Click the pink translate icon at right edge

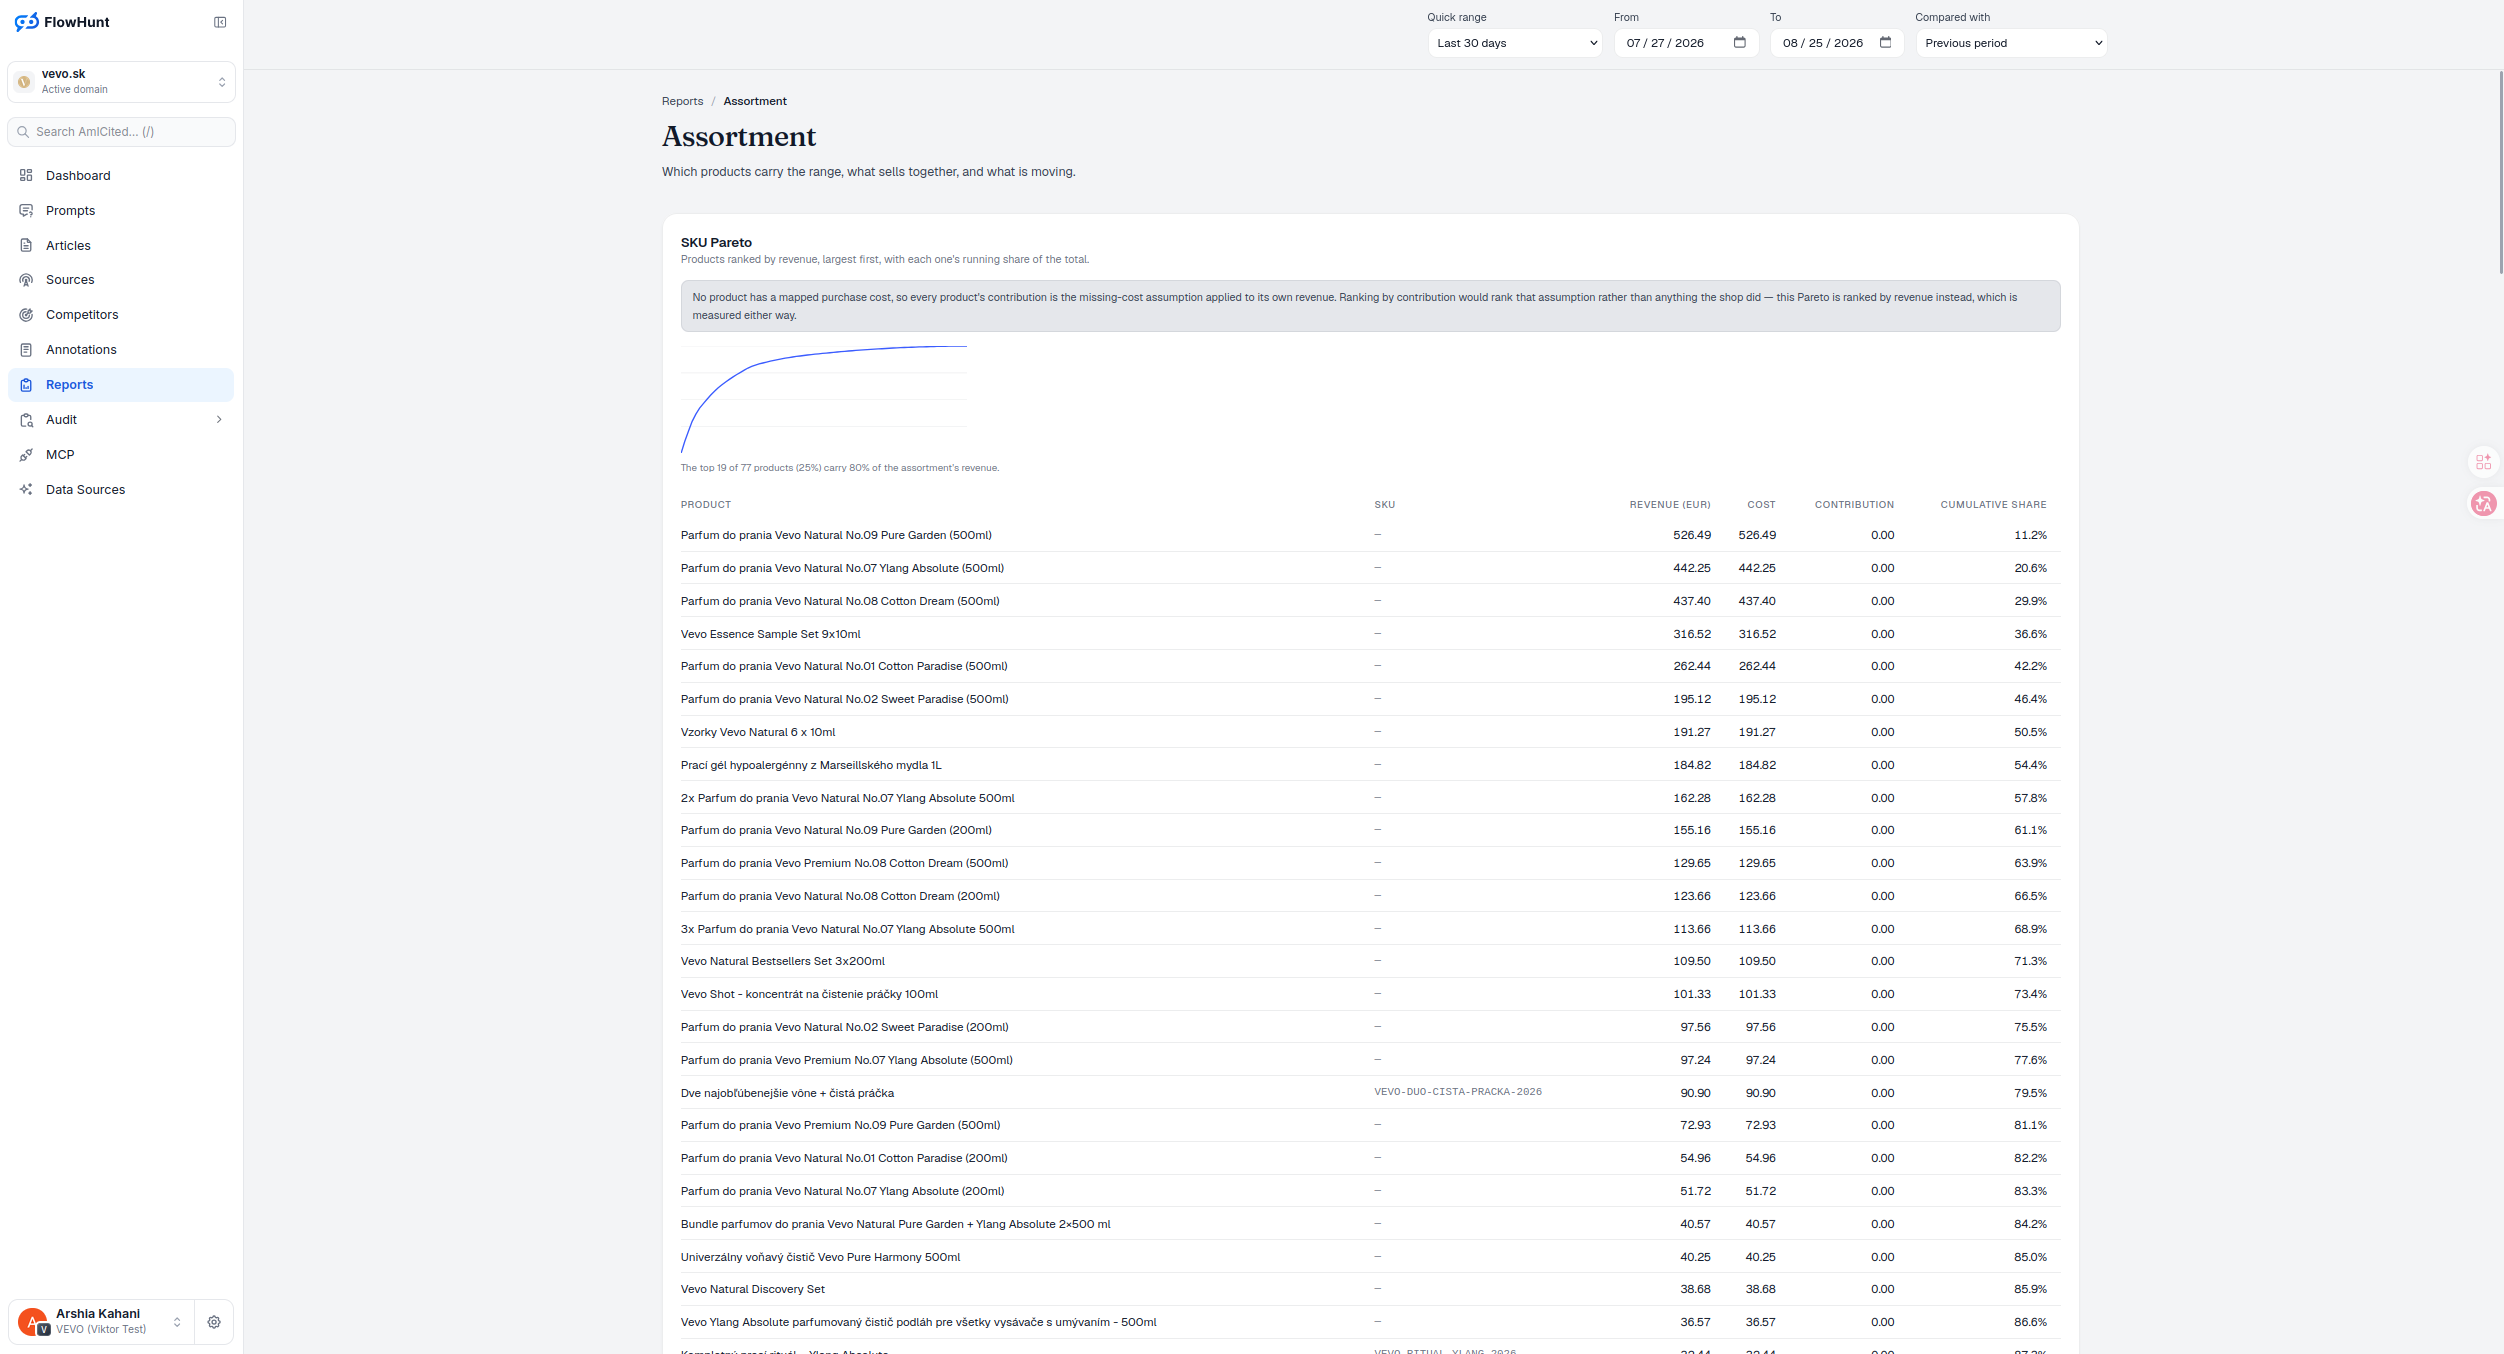(2483, 504)
